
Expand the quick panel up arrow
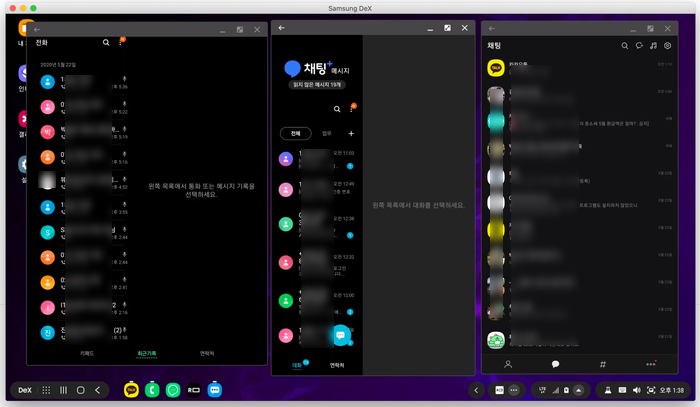579,390
